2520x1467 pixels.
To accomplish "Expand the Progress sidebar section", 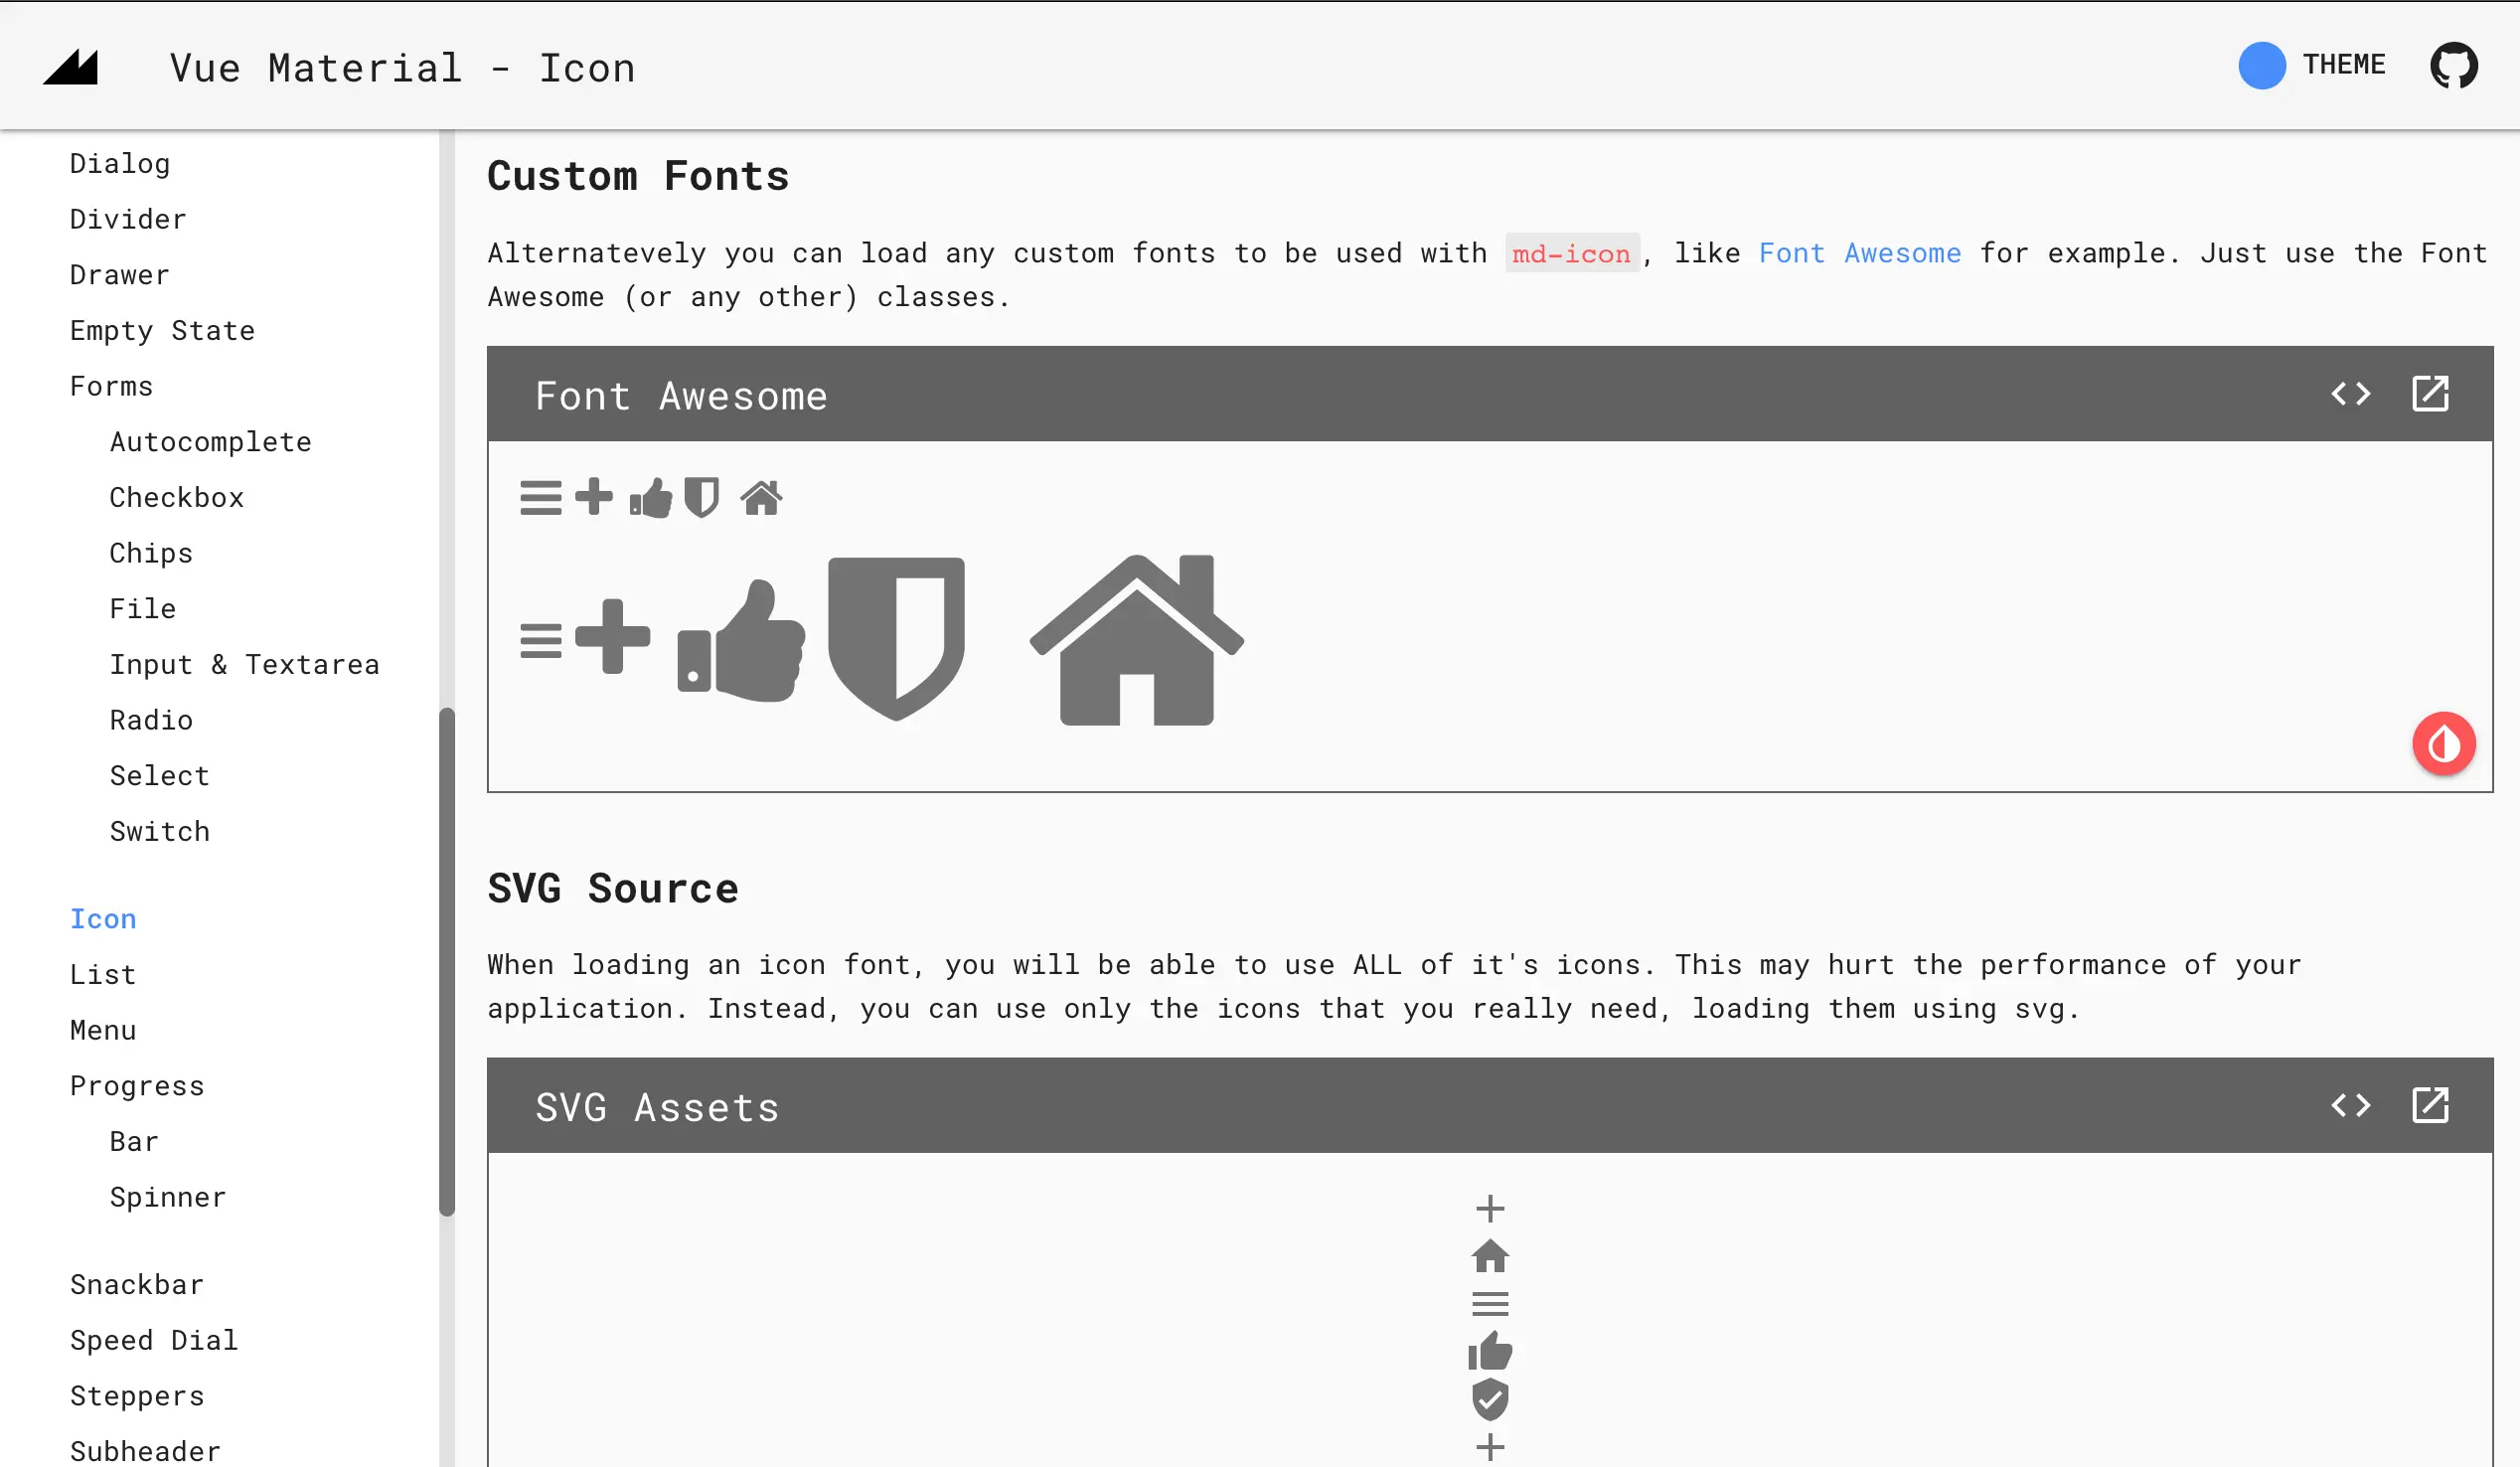I will (137, 1086).
